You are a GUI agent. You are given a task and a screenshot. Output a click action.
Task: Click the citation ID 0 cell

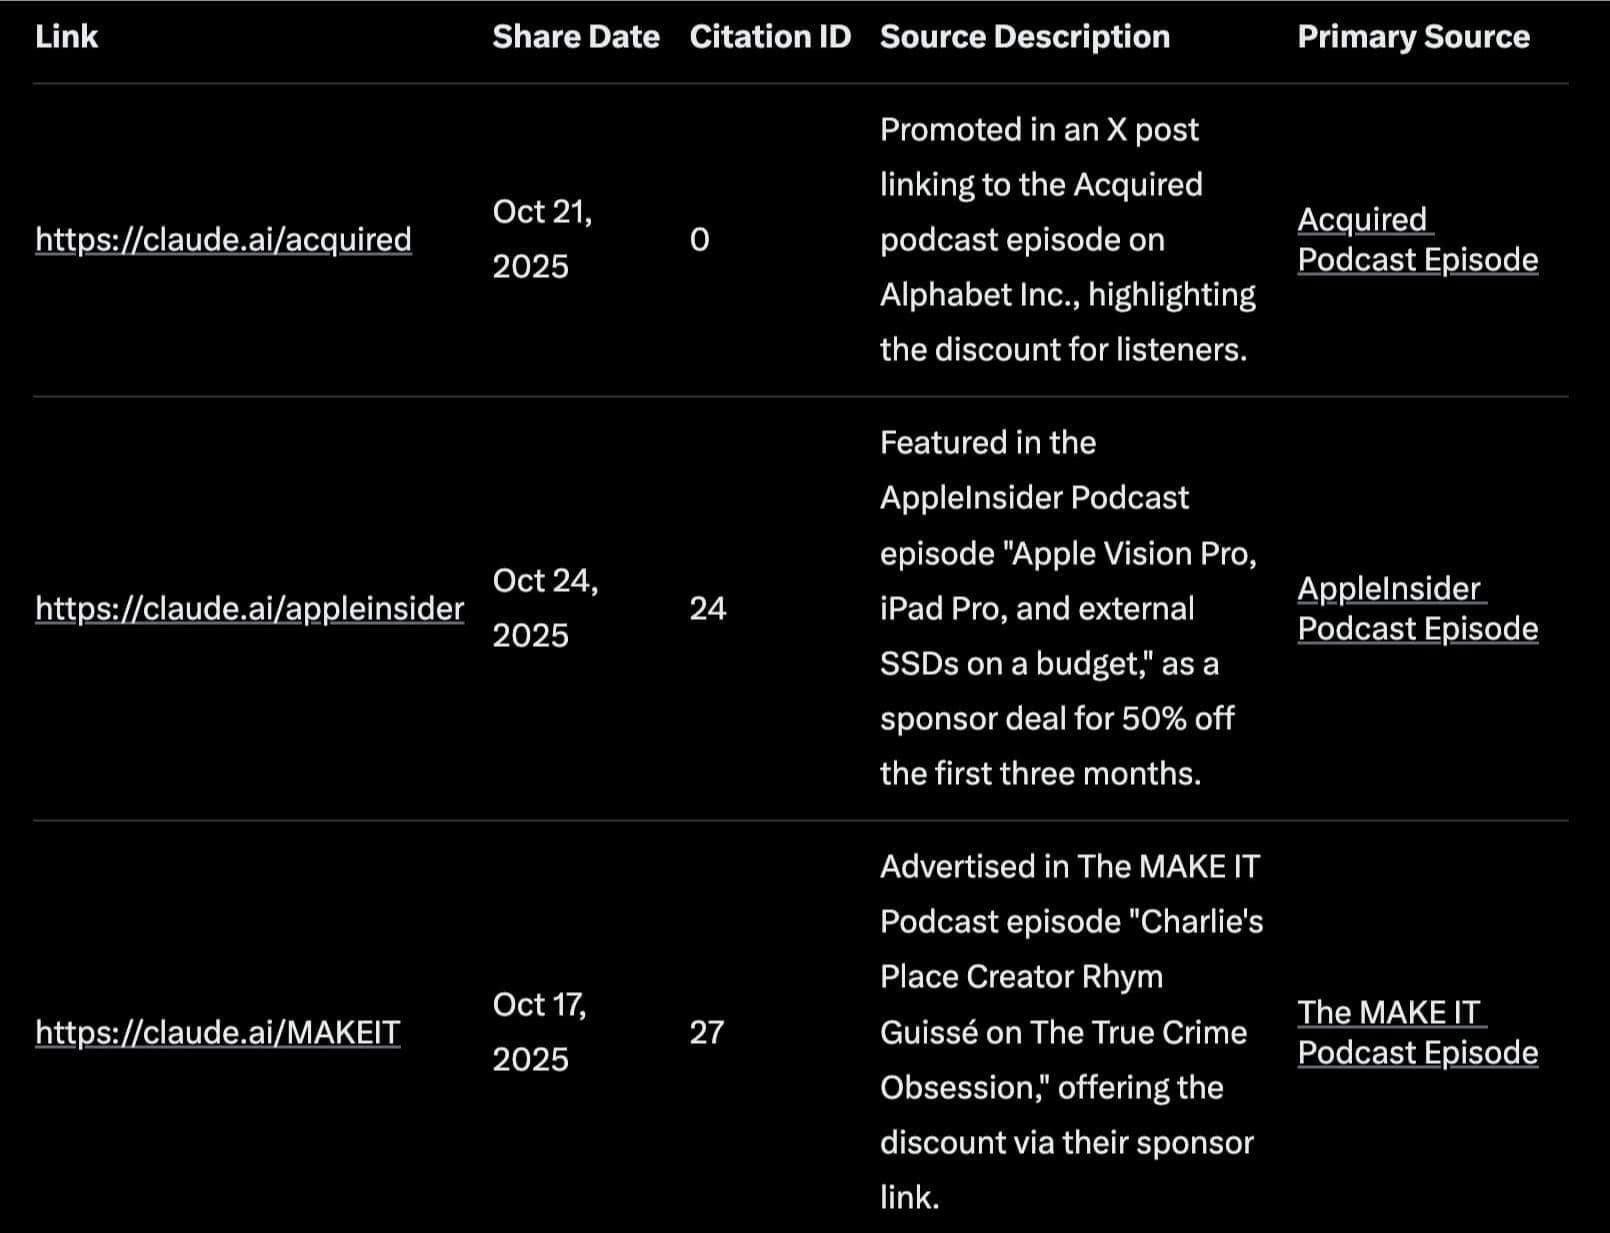tap(699, 240)
